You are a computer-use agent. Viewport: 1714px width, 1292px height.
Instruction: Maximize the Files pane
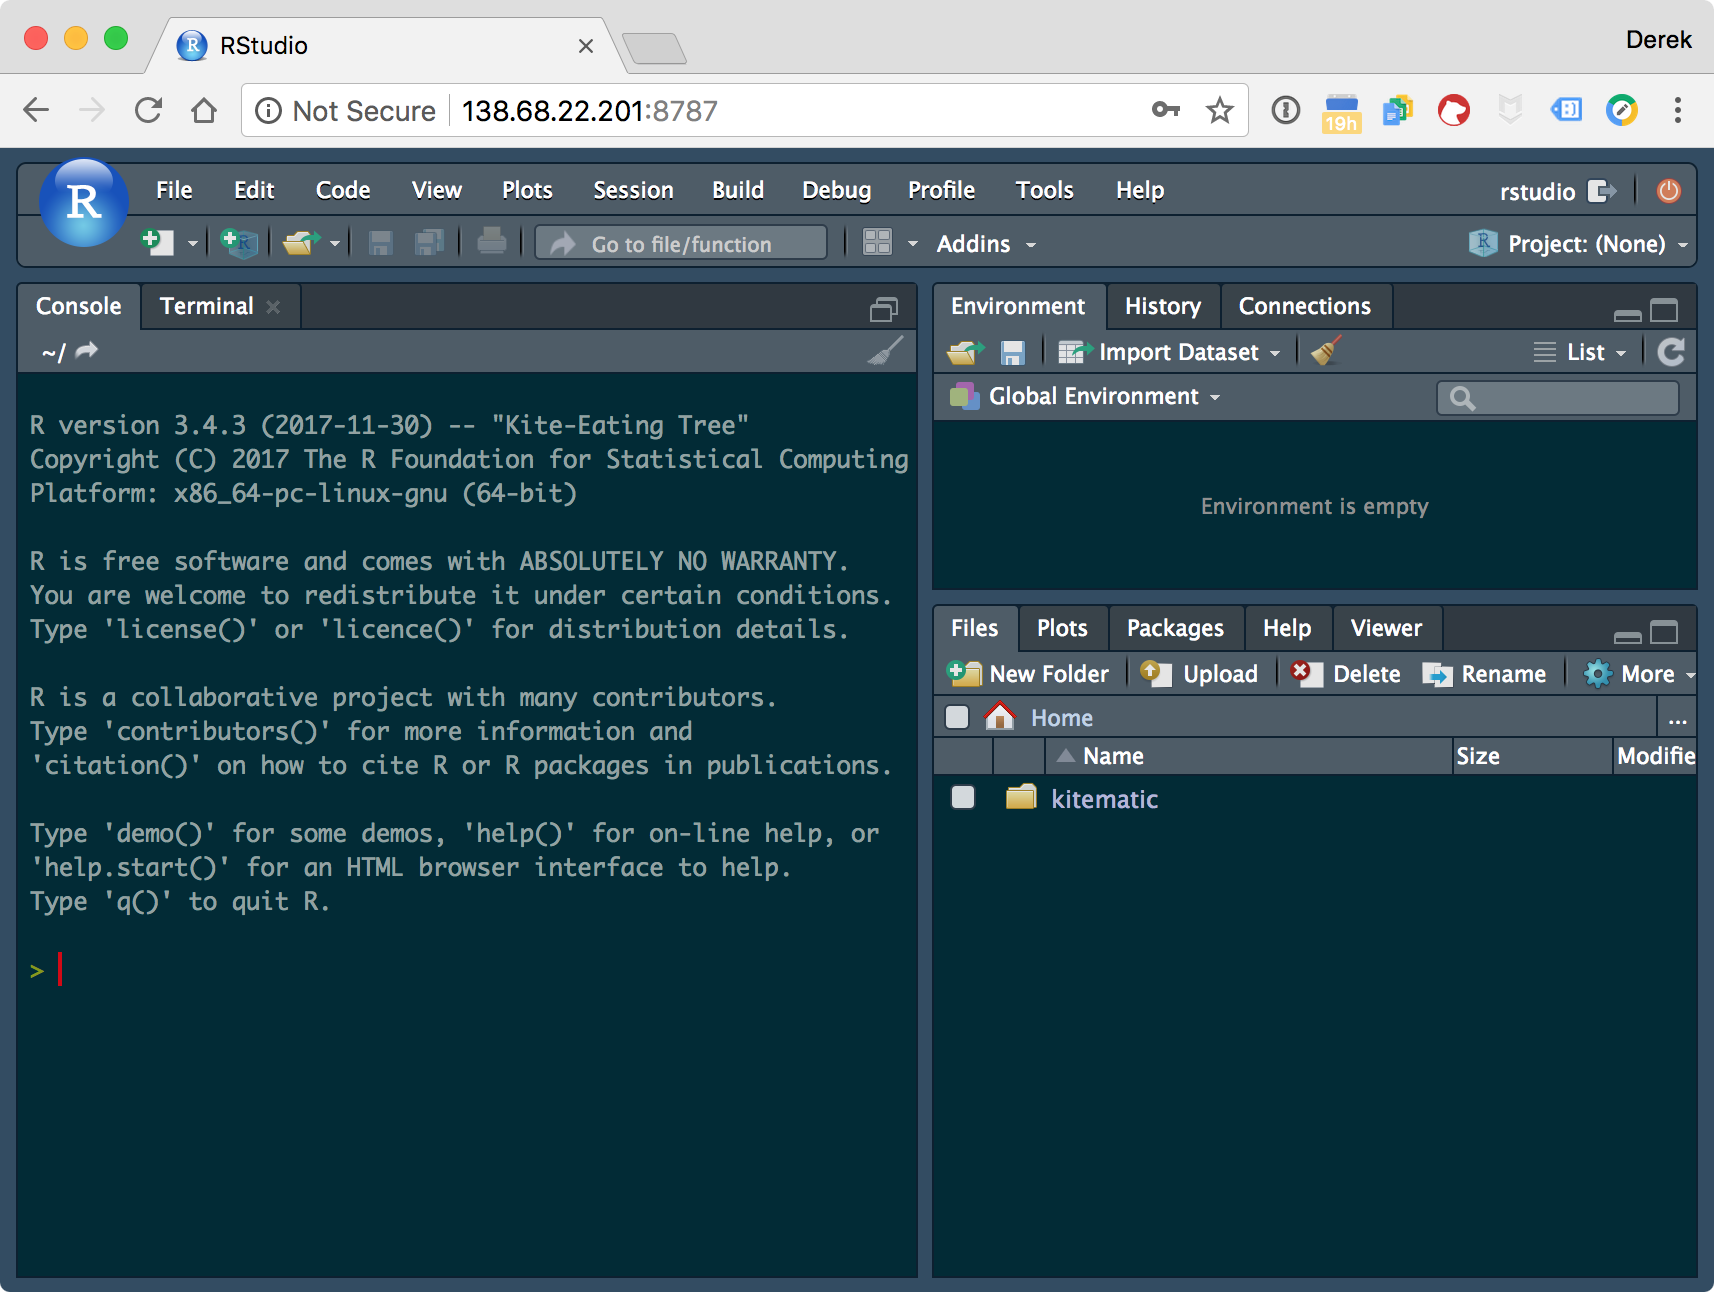tap(1664, 632)
